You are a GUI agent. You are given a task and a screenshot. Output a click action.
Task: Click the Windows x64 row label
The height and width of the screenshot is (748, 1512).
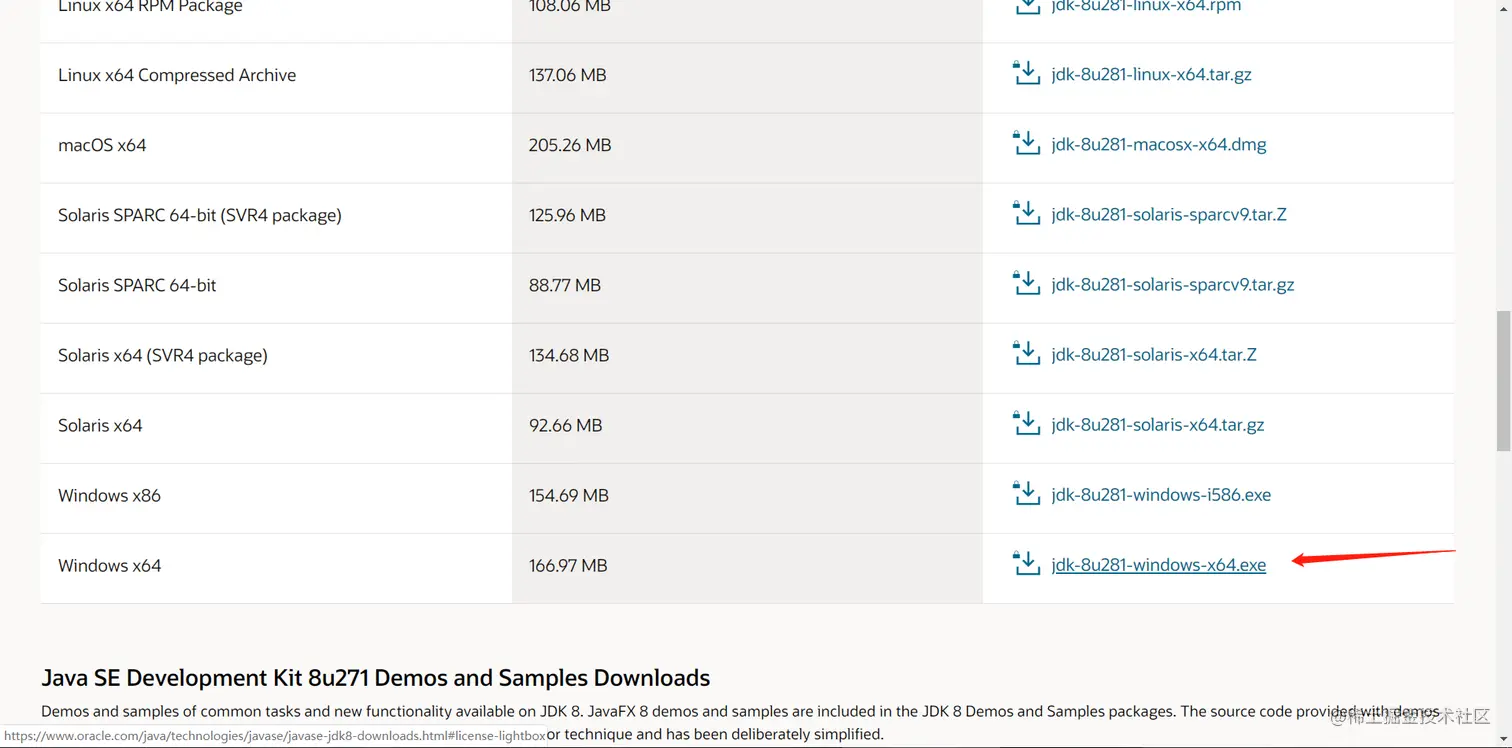click(x=110, y=565)
